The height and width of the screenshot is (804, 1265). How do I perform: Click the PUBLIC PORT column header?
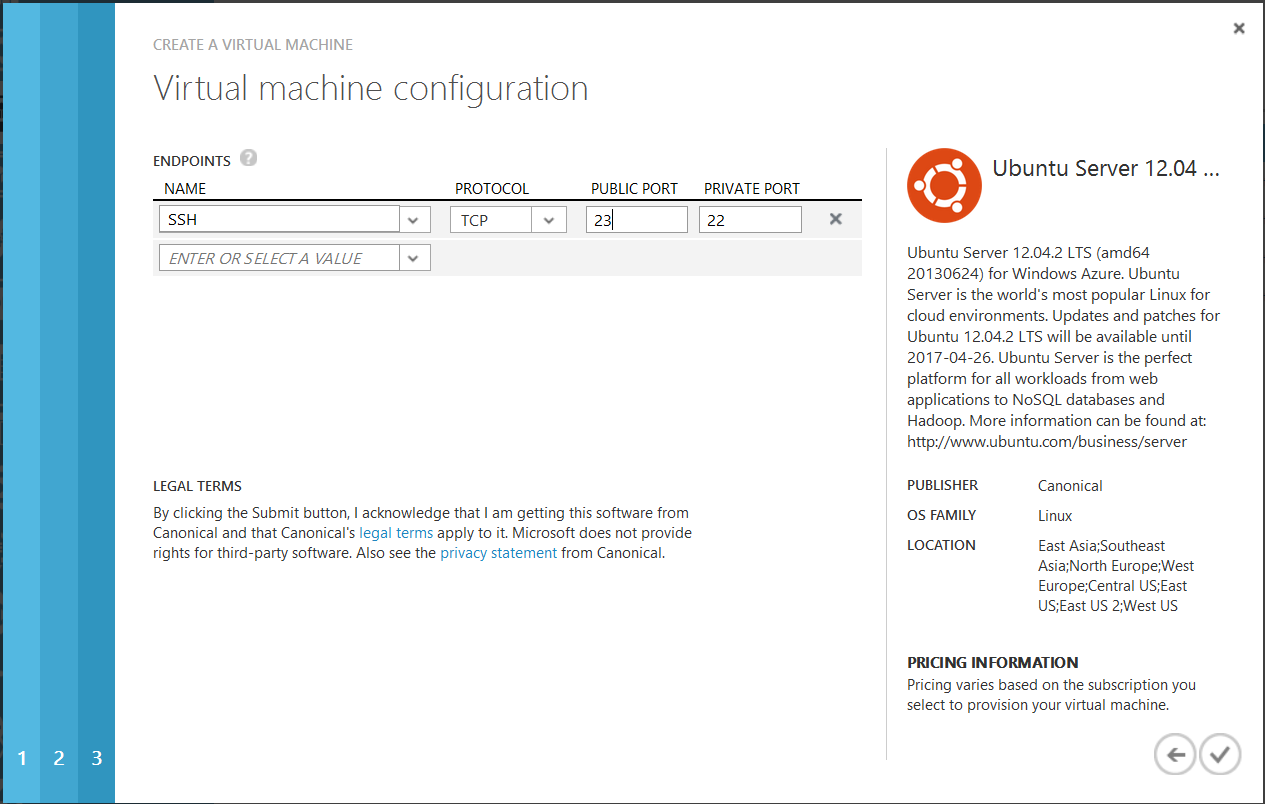click(x=634, y=188)
